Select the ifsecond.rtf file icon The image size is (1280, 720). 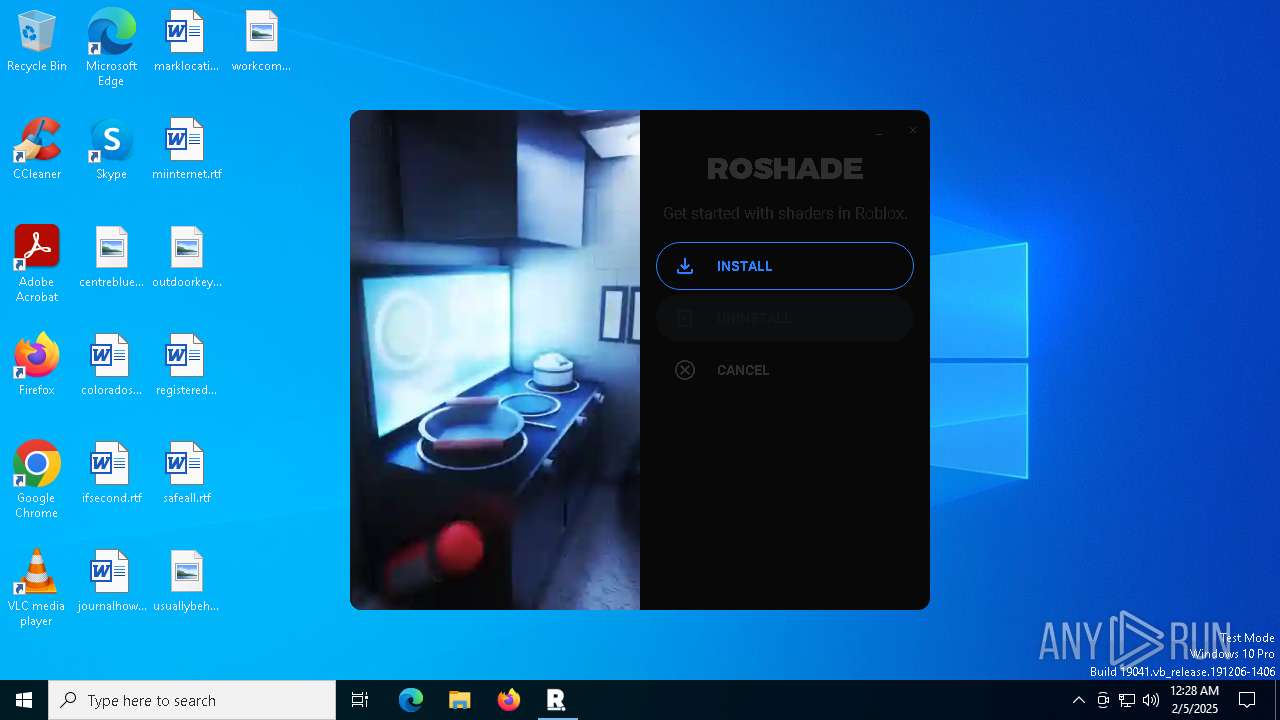[111, 474]
